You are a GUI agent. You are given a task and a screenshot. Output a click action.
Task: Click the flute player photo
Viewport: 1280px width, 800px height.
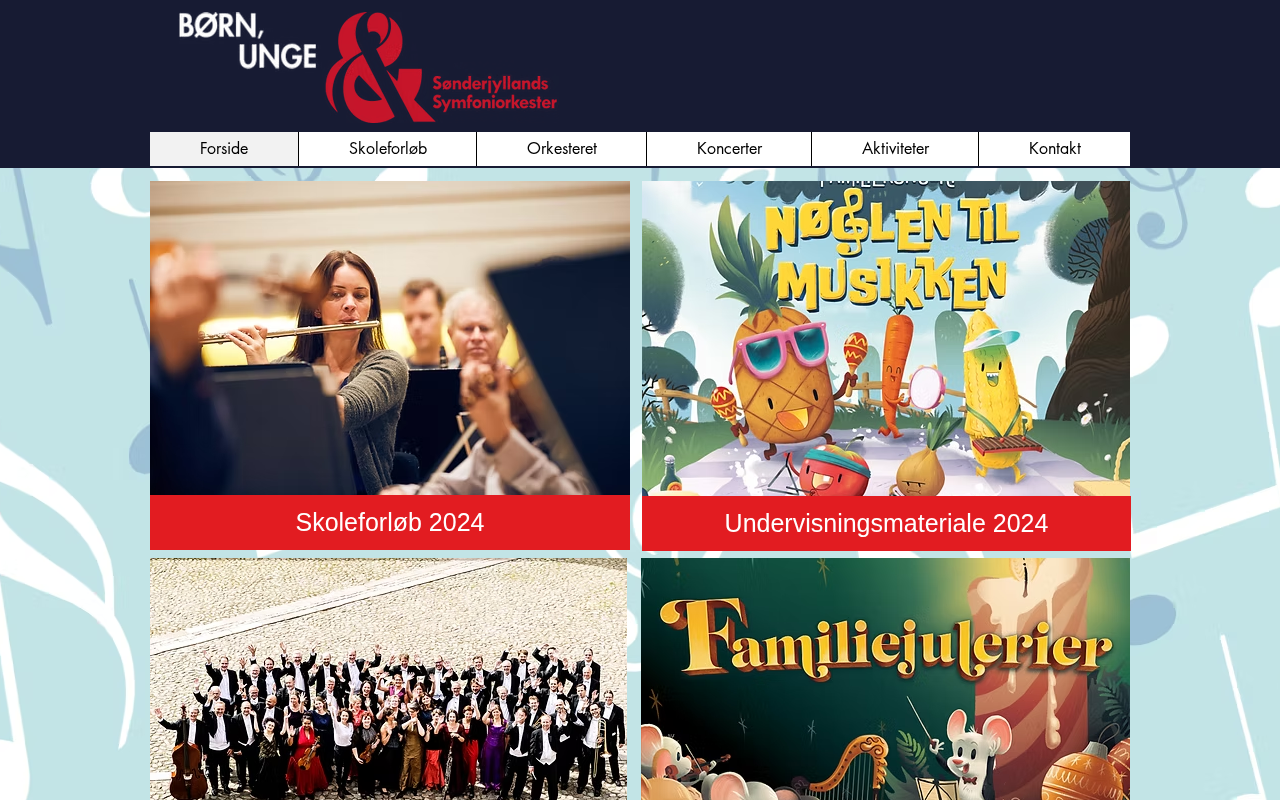tap(390, 338)
